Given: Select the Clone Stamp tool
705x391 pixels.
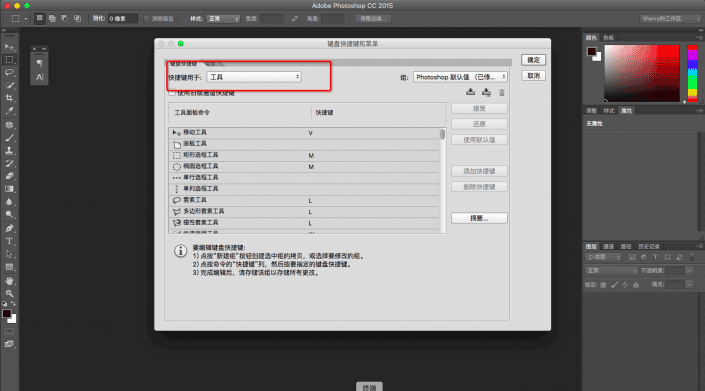Looking at the screenshot, I should 9,151.
